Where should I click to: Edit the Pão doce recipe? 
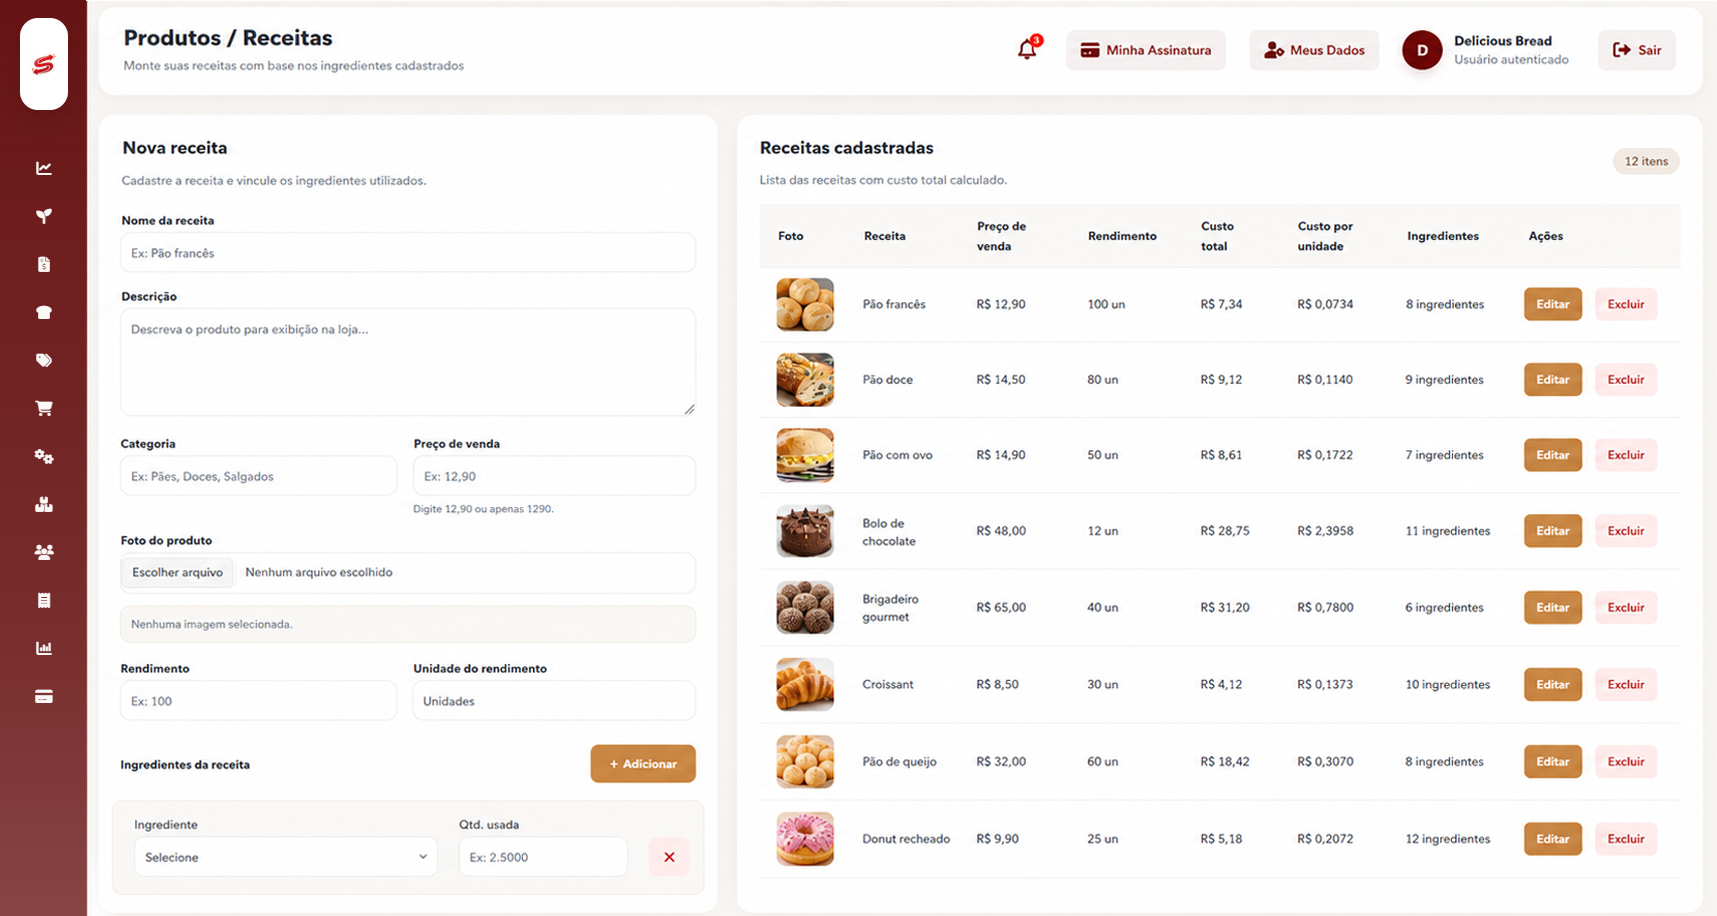(x=1553, y=380)
